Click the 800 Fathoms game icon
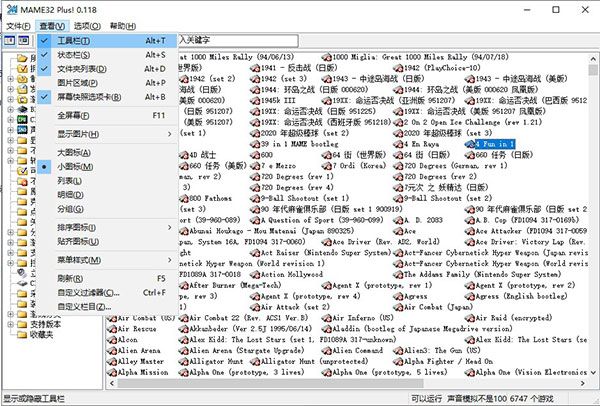This screenshot has height=406, width=600. (x=184, y=199)
